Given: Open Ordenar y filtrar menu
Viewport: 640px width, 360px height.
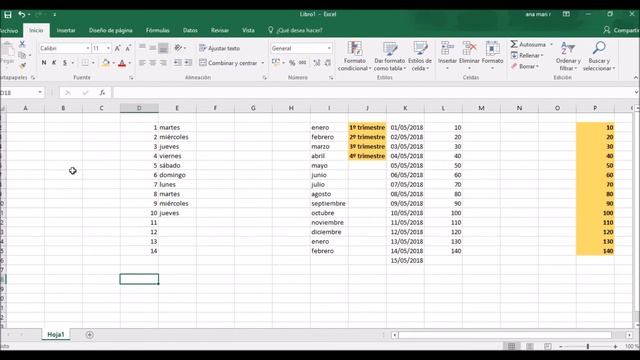Looking at the screenshot, I should point(568,56).
